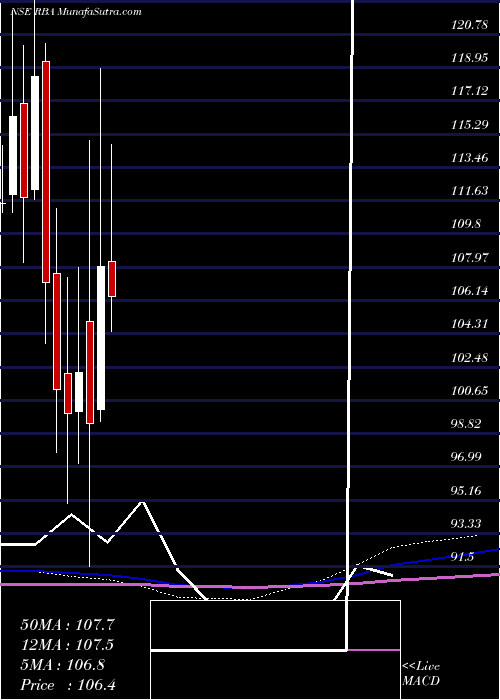Image resolution: width=500 pixels, height=700 pixels.
Task: Click the <<Live MACD label
Action: (421, 674)
